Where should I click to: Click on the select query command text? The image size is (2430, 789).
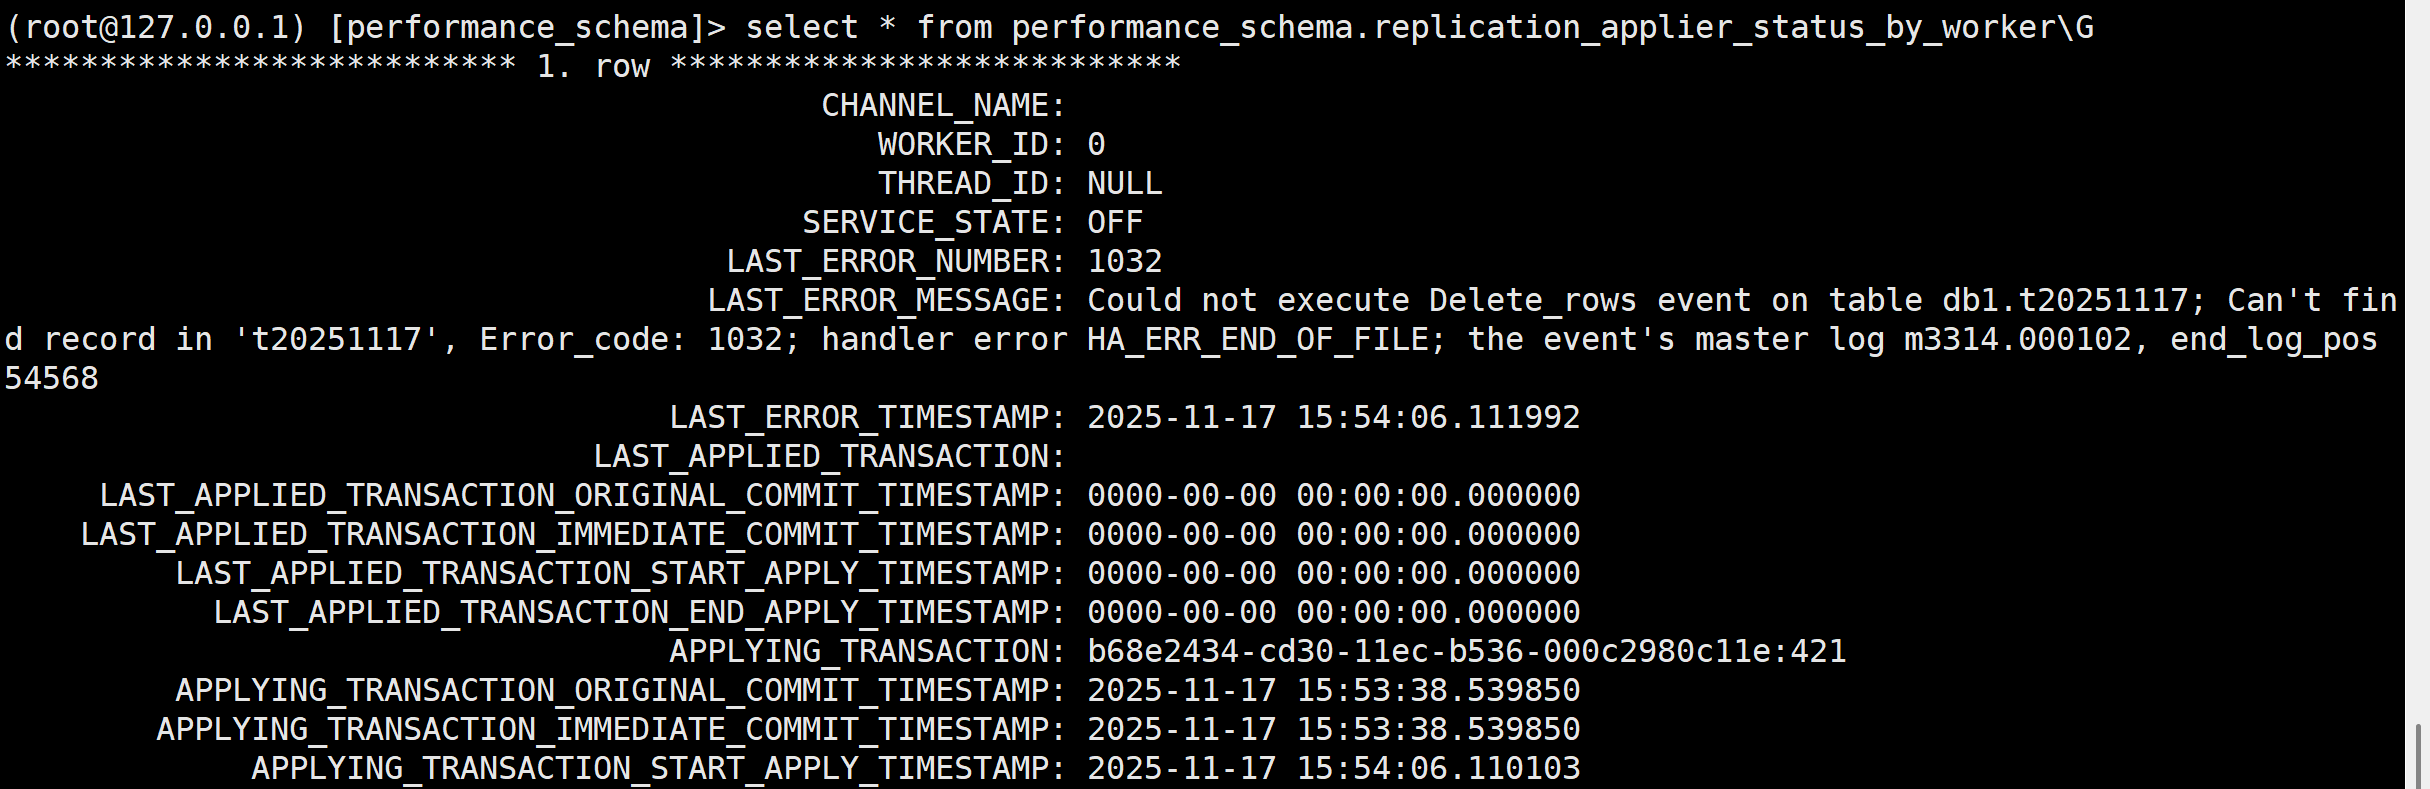pyautogui.click(x=1419, y=27)
